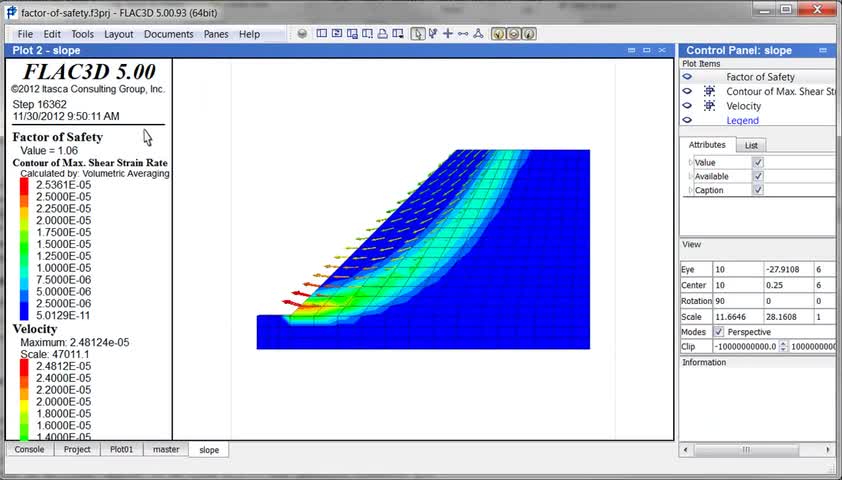
Task: Toggle the Perspective mode checkbox
Action: pos(718,332)
